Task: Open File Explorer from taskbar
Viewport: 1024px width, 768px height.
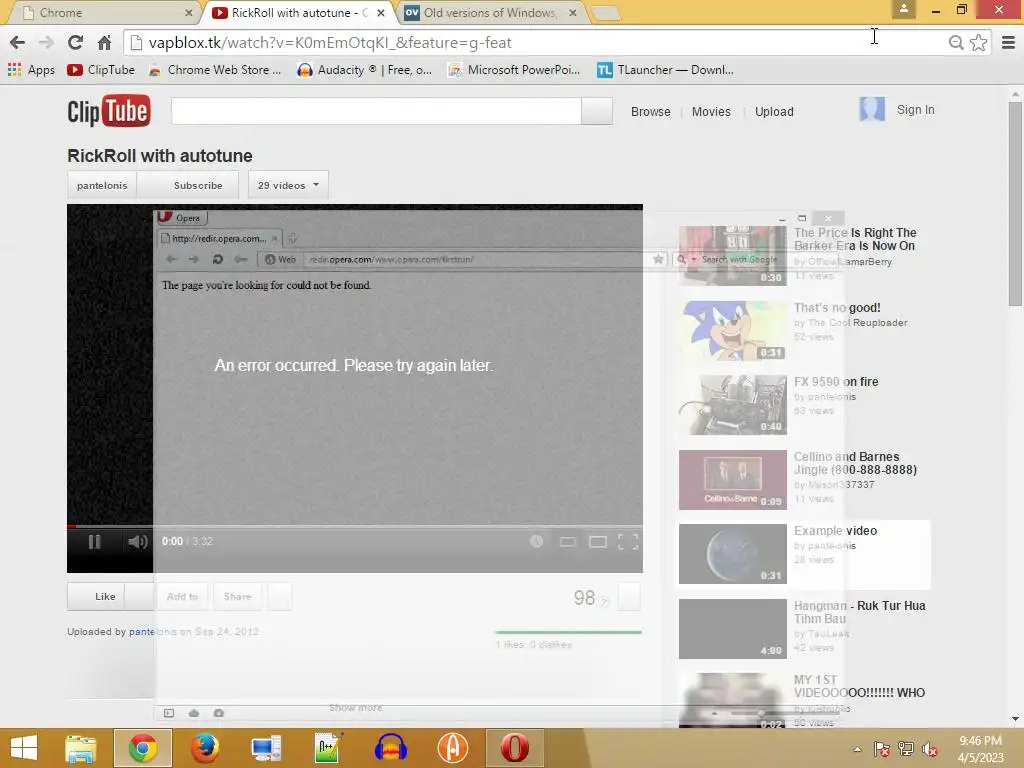Action: [80, 748]
